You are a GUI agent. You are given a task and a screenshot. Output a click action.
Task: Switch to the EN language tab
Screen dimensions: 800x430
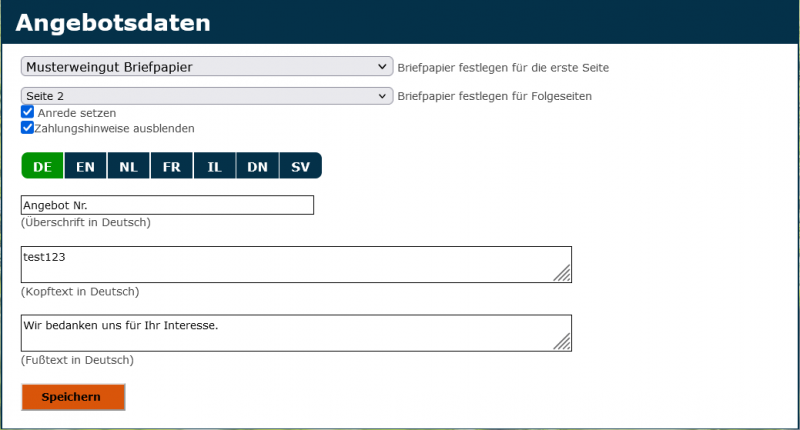coord(85,166)
